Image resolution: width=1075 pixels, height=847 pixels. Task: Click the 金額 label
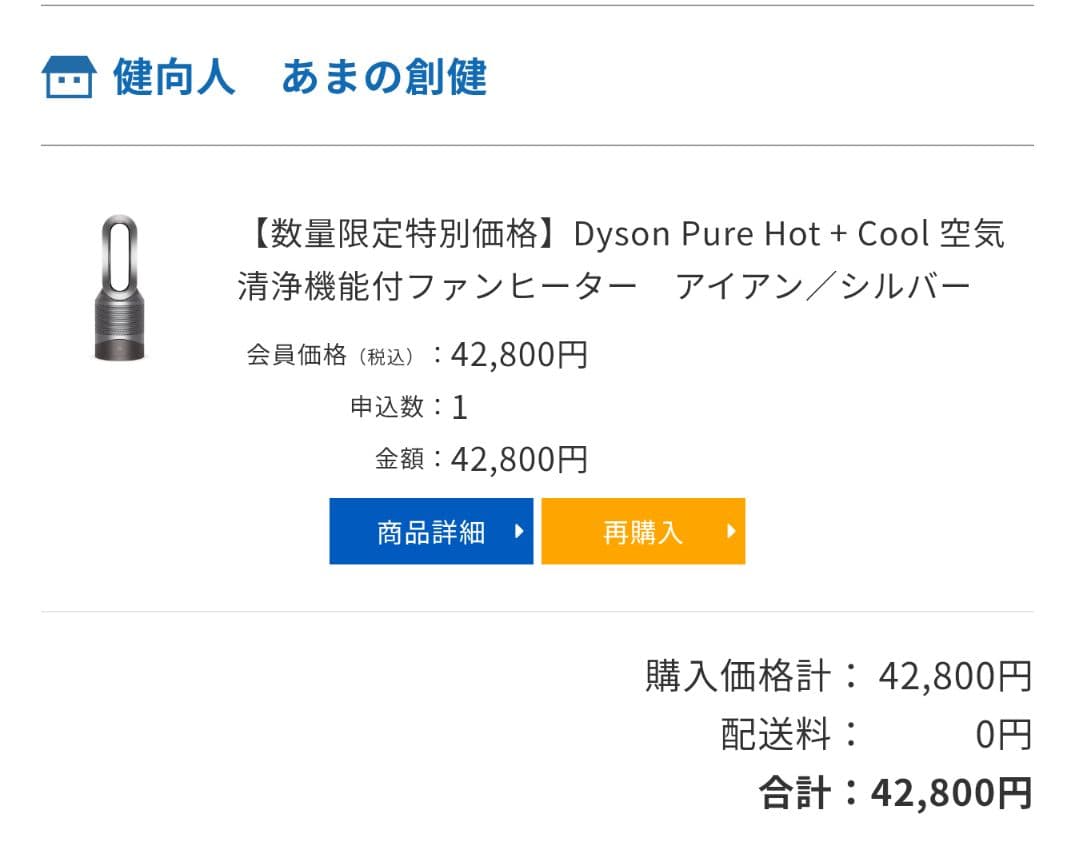click(x=400, y=459)
